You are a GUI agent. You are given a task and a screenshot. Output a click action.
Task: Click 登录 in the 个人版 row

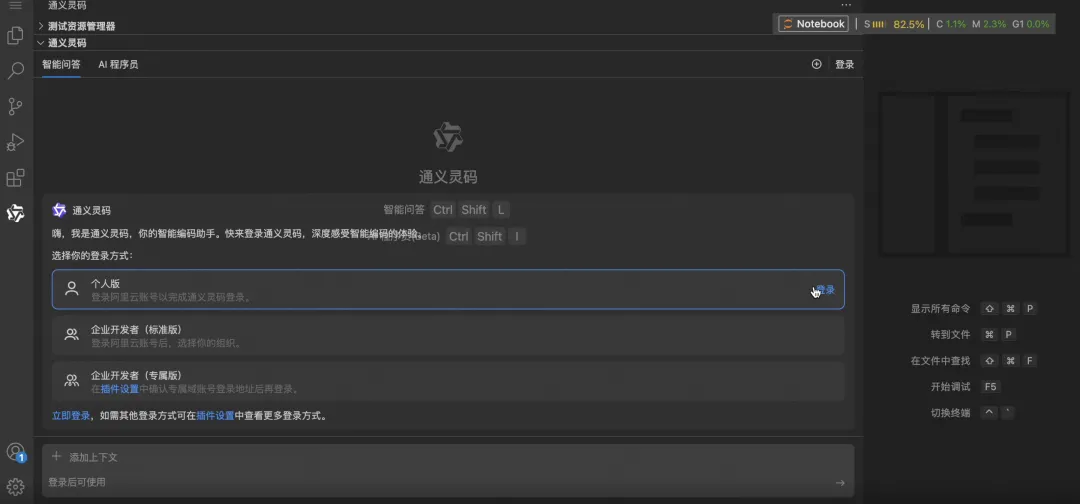(825, 290)
